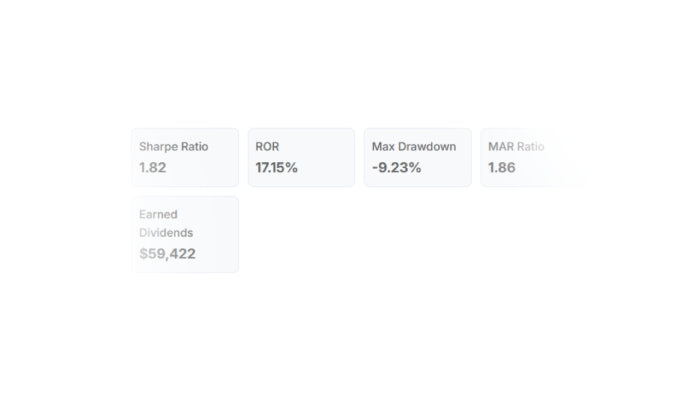Click the word MAR in fourth card

(x=501, y=147)
